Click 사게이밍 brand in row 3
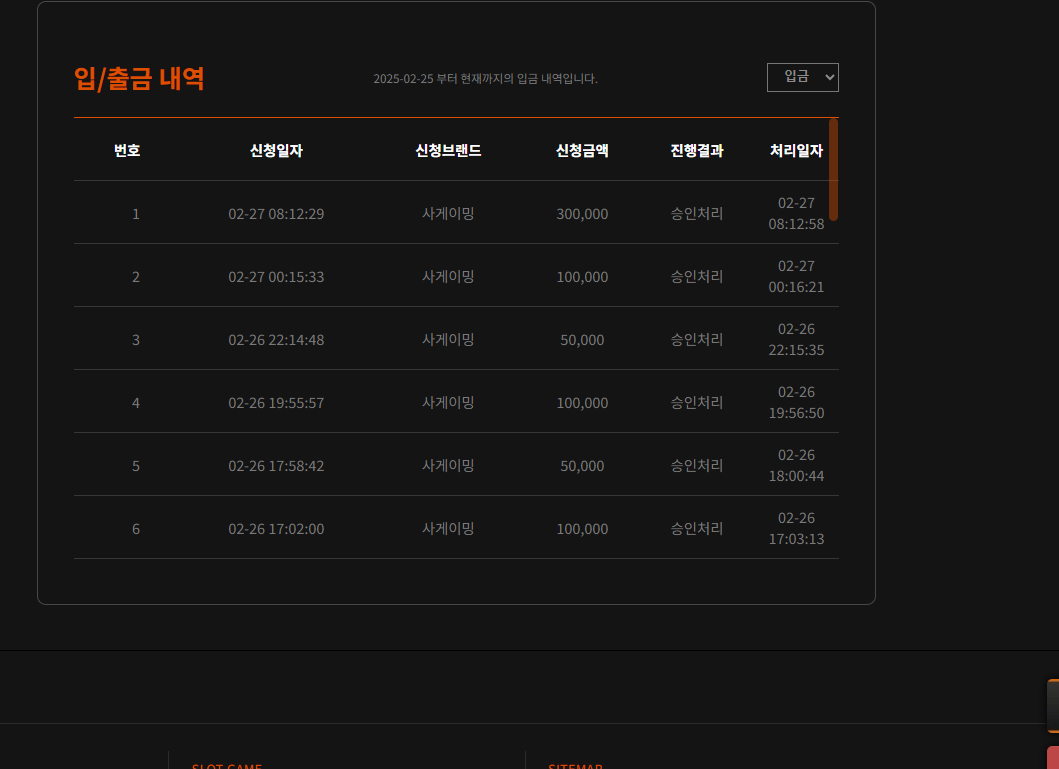 448,340
